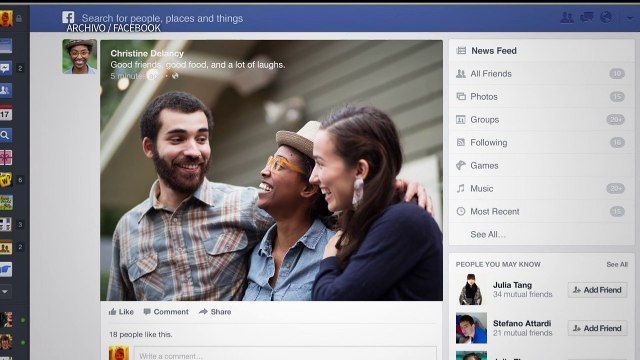640x360 pixels.
Task: Open Christine Delancy's name link on post
Action: coord(147,53)
